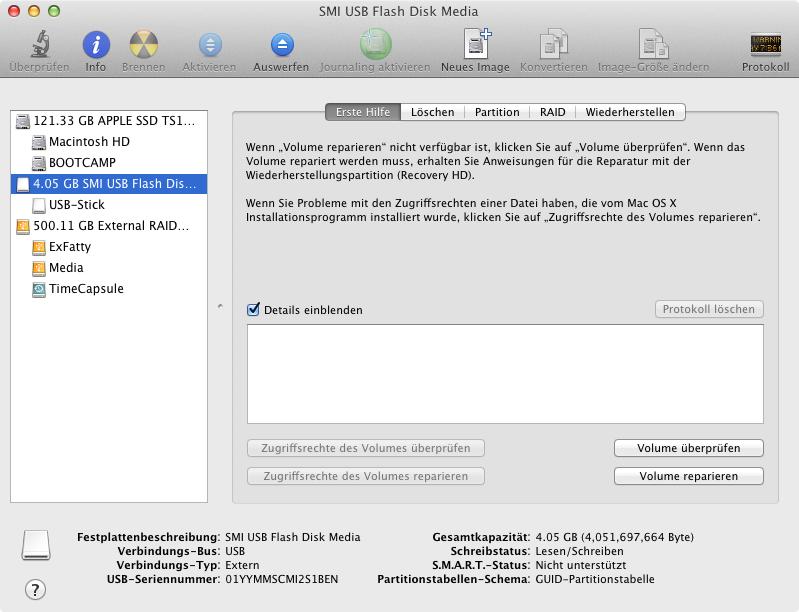Select Macintosh HD in sidebar
799x612 pixels.
click(x=109, y=142)
